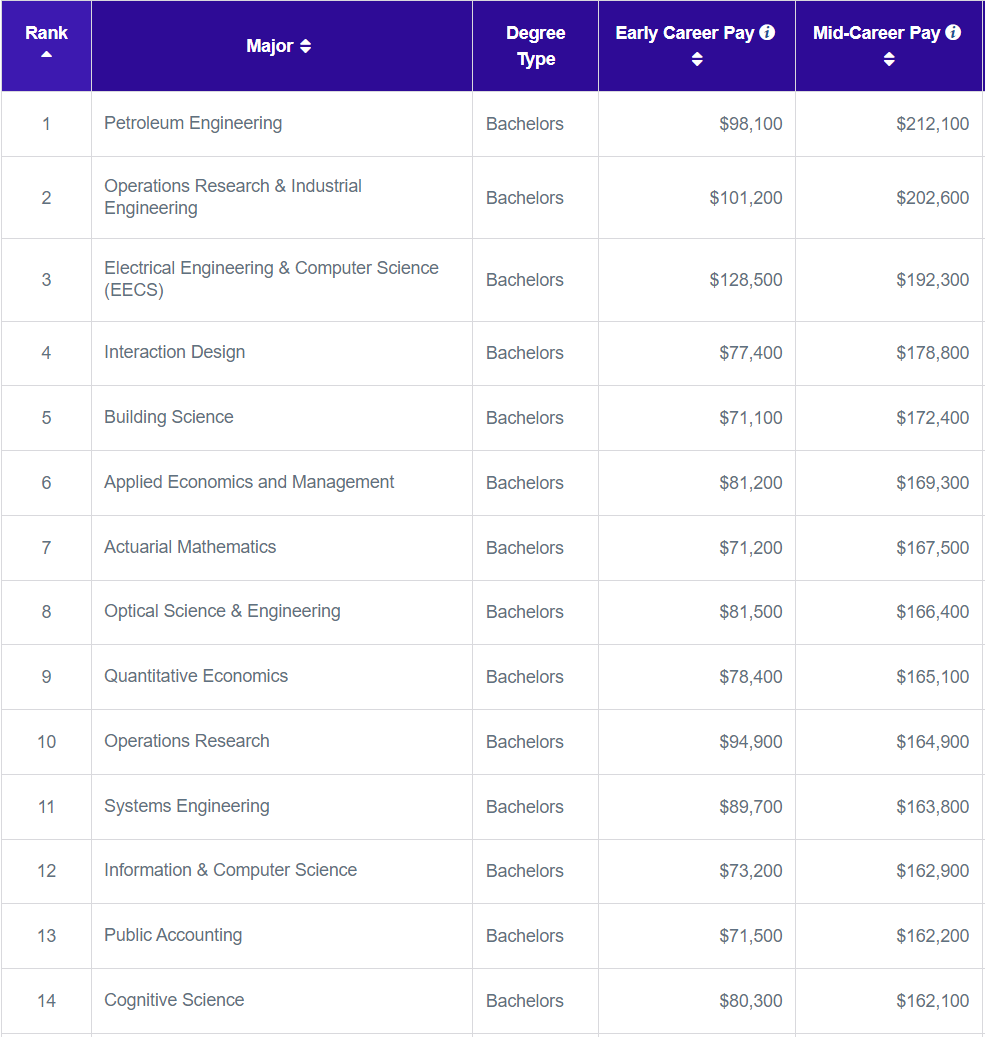Select Quantitative Economics major

[196, 676]
